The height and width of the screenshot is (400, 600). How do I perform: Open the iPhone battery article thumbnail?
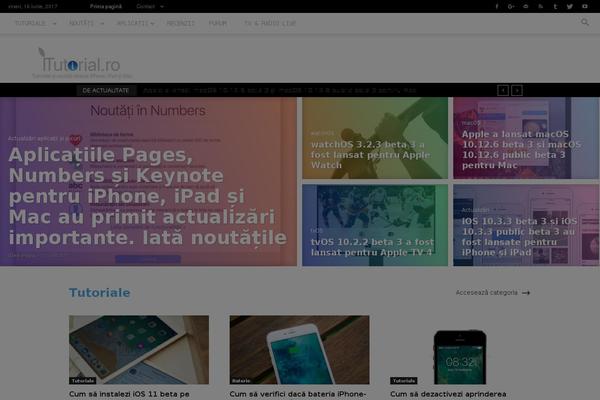pyautogui.click(x=299, y=349)
